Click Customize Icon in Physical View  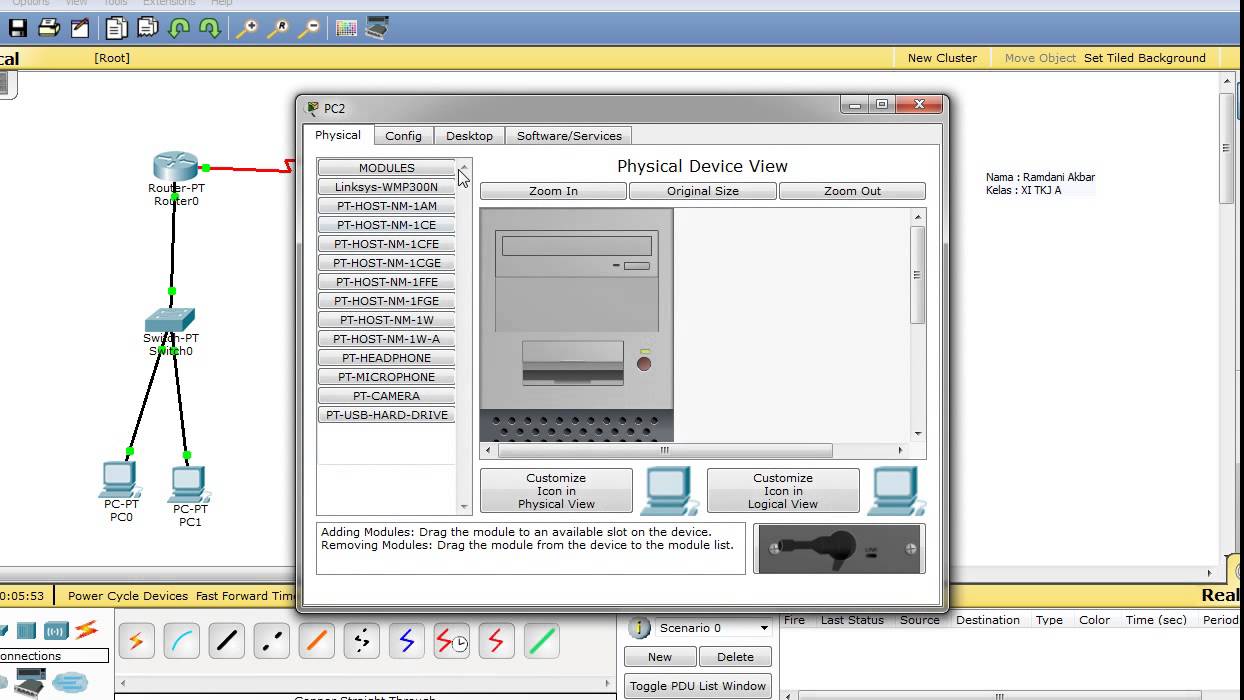click(x=556, y=491)
